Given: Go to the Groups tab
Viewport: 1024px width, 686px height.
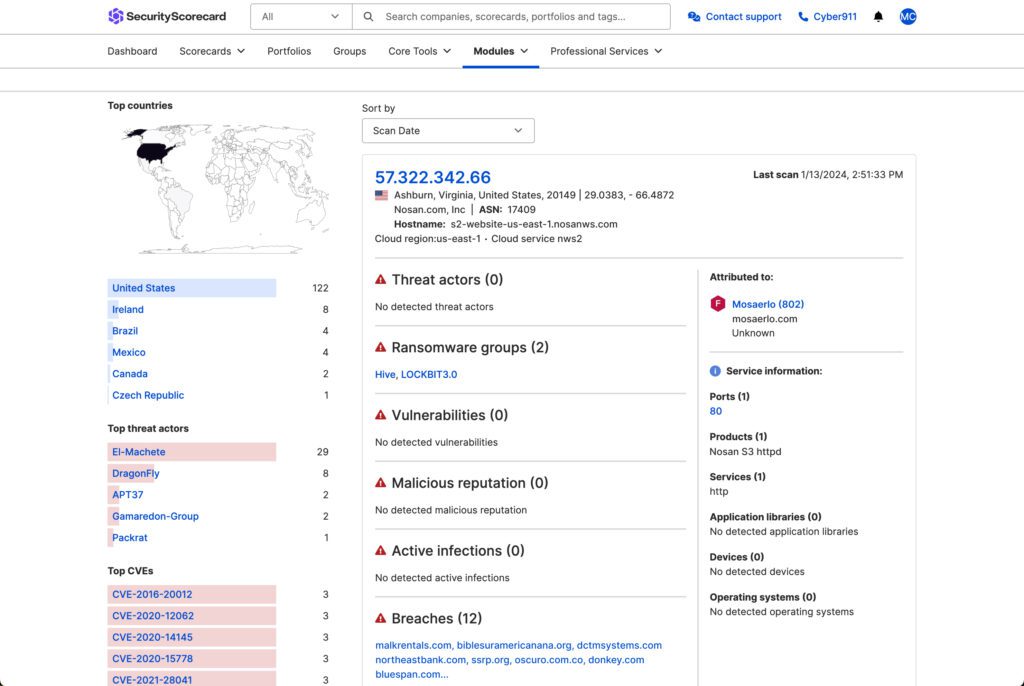Looking at the screenshot, I should coord(349,51).
